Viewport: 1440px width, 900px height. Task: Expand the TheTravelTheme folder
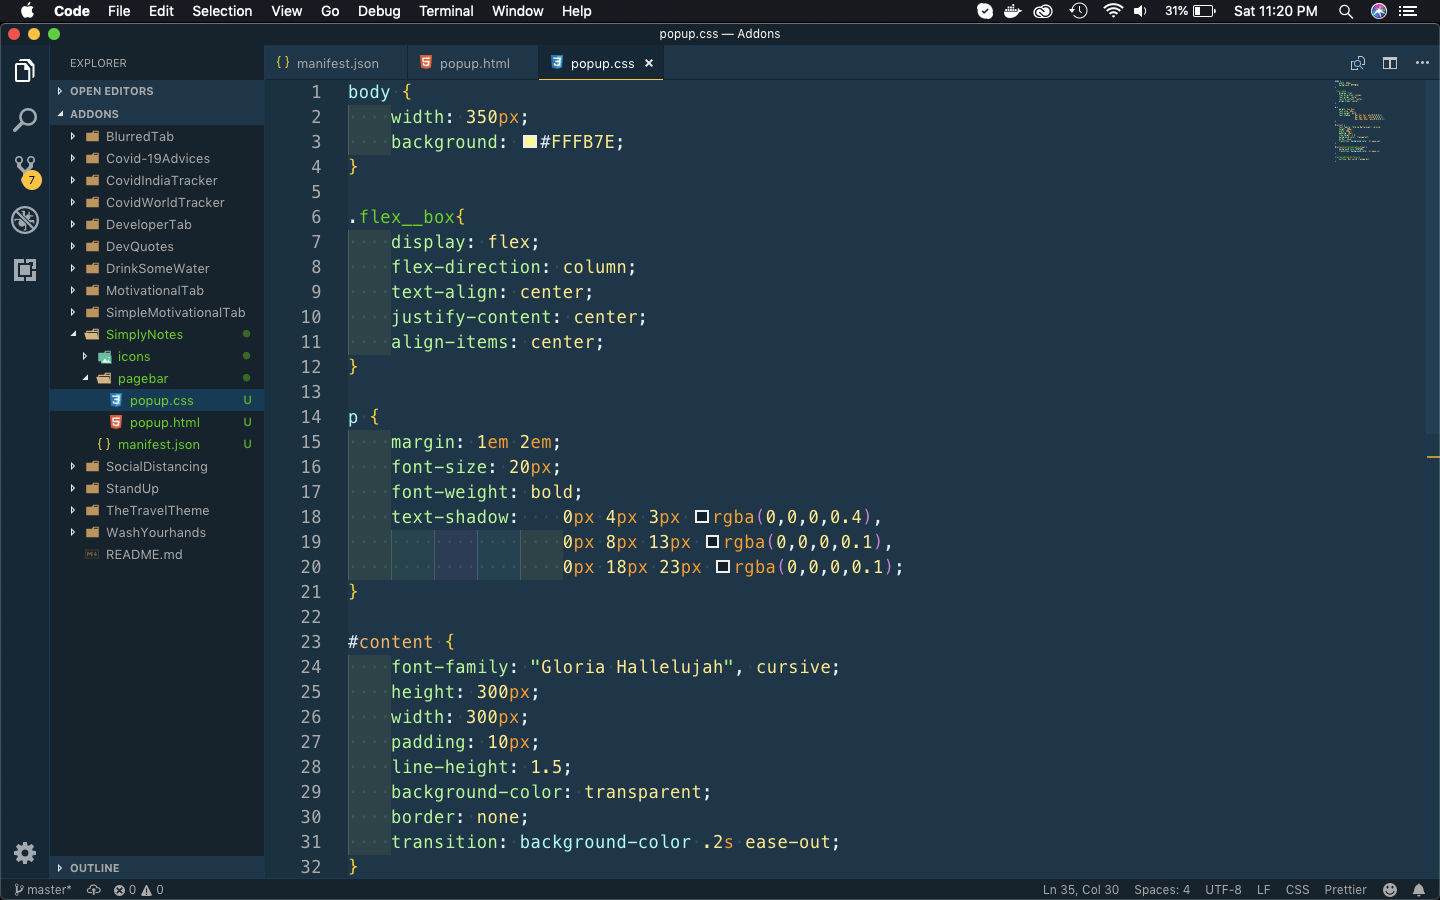[x=157, y=510]
